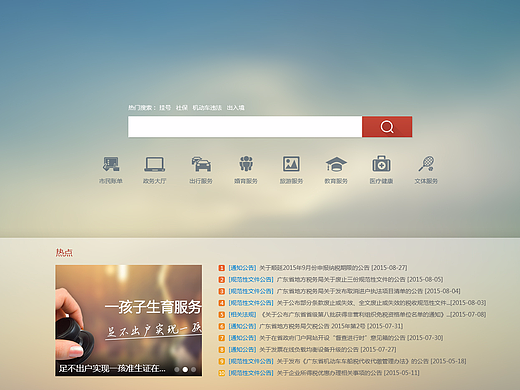Open the announcement dated 2015-08-04
This screenshot has height=390, width=520.
(369, 291)
